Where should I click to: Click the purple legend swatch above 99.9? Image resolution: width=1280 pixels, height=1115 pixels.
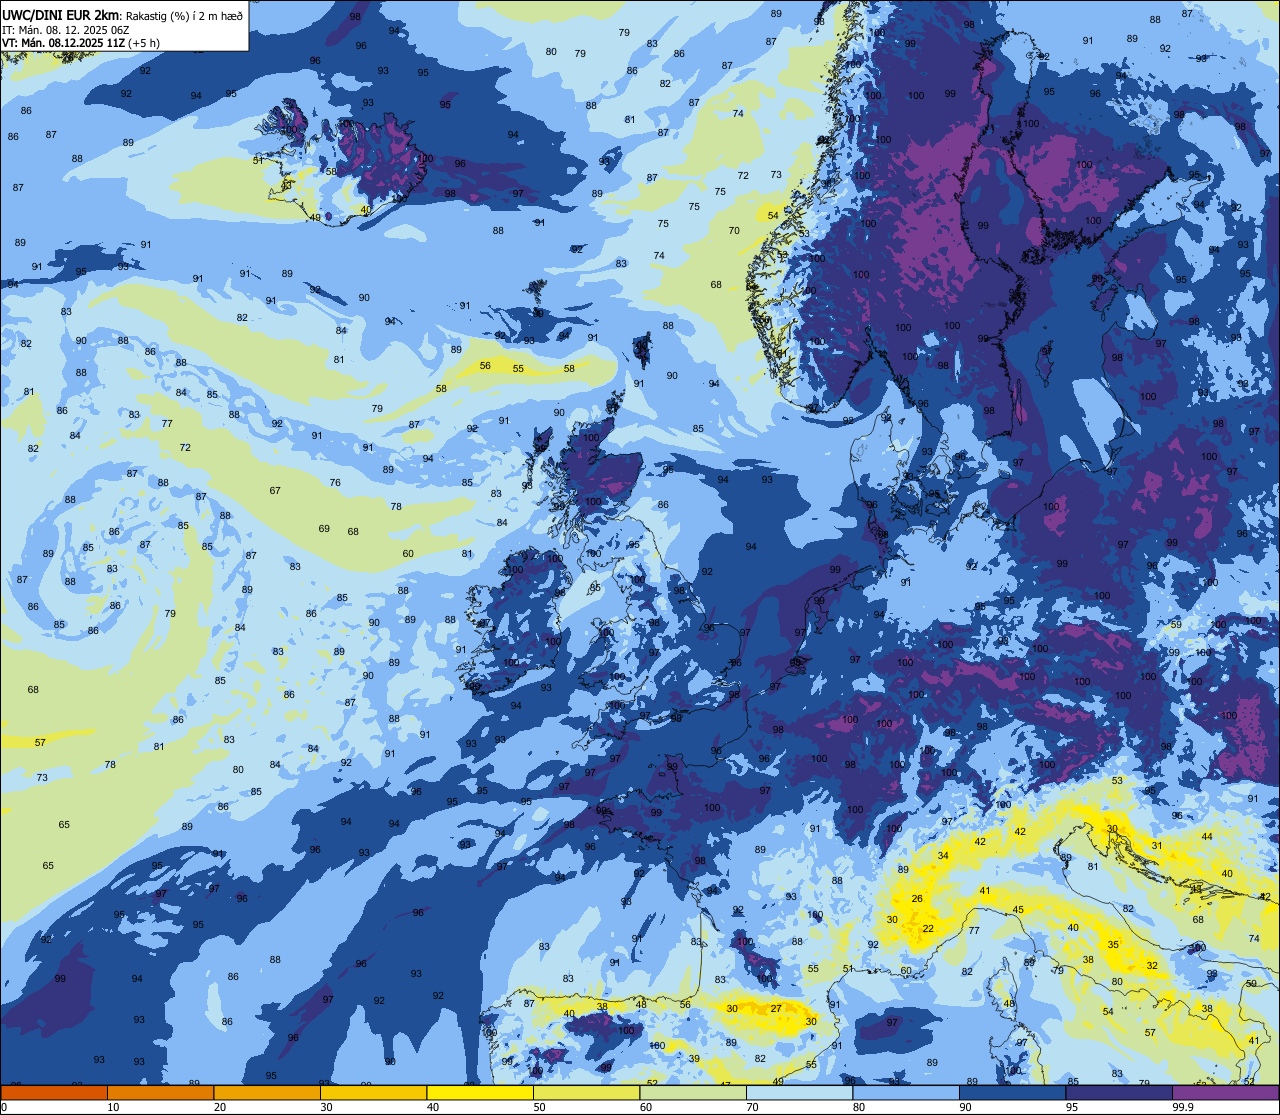pyautogui.click(x=1226, y=1093)
